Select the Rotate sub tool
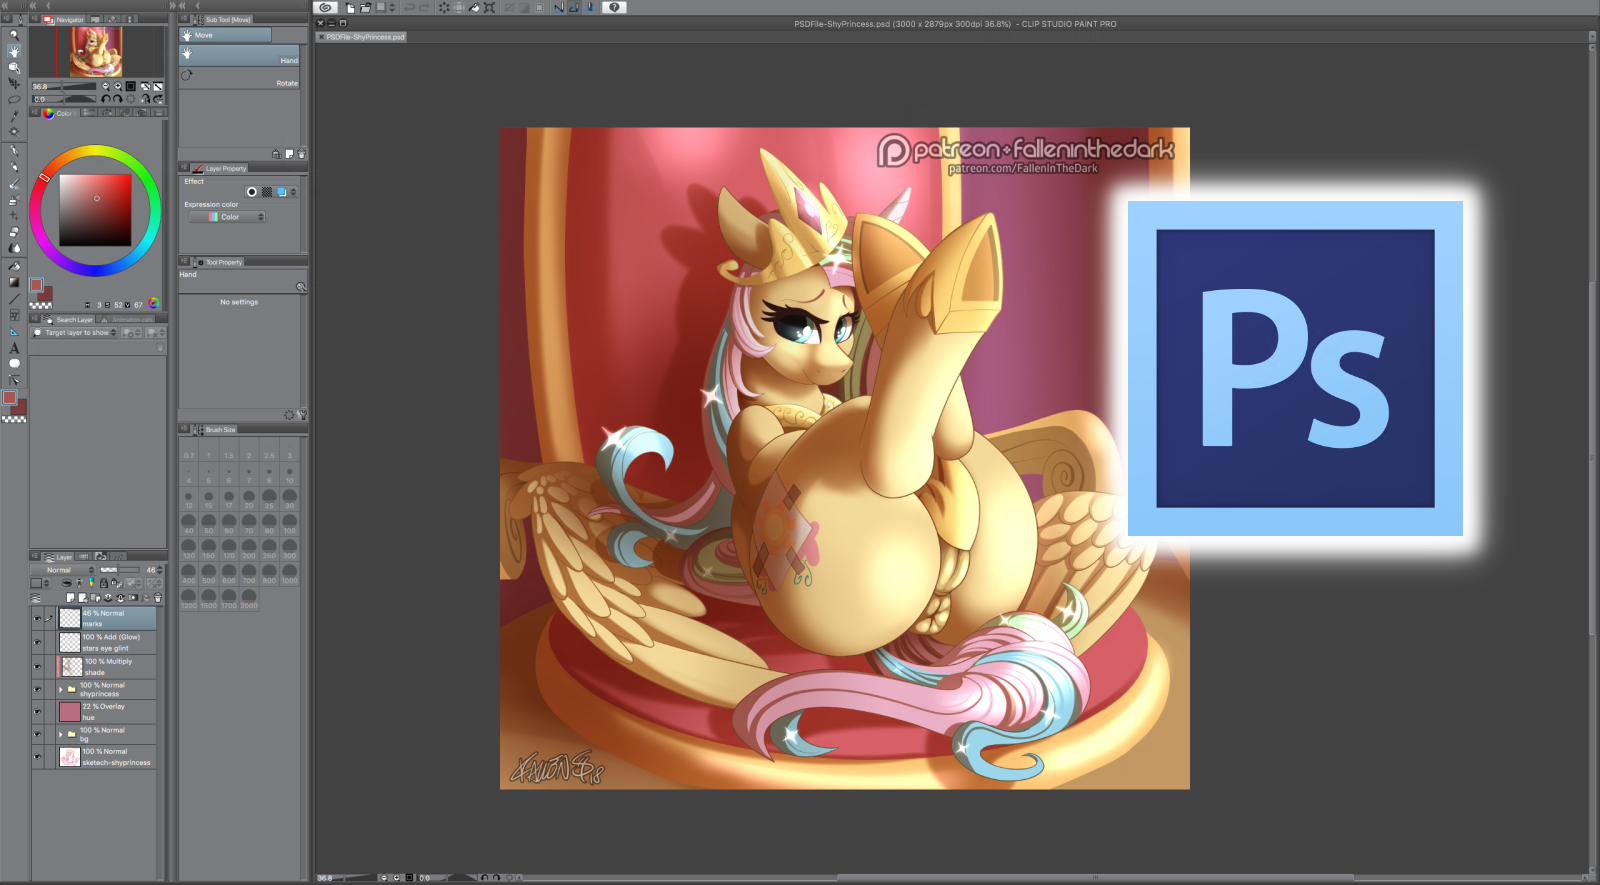This screenshot has height=885, width=1600. pyautogui.click(x=239, y=79)
